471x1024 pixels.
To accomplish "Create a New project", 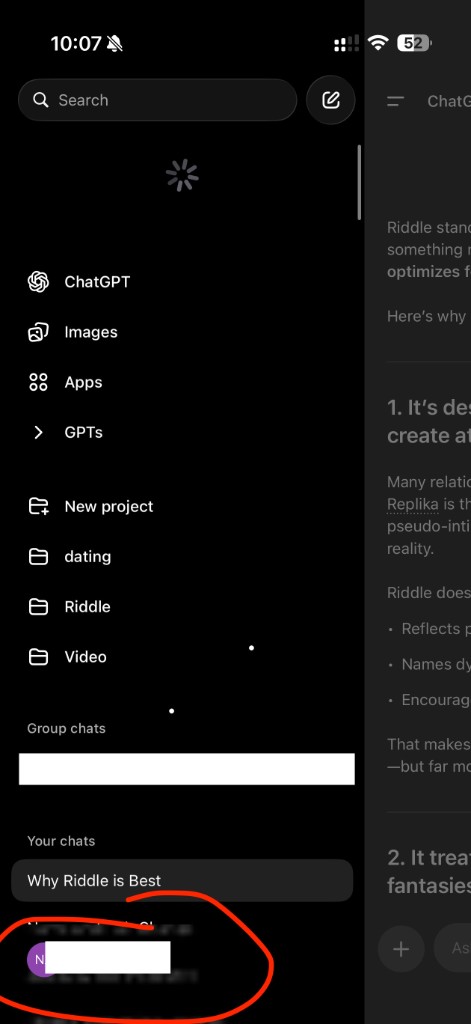I will pos(108,507).
